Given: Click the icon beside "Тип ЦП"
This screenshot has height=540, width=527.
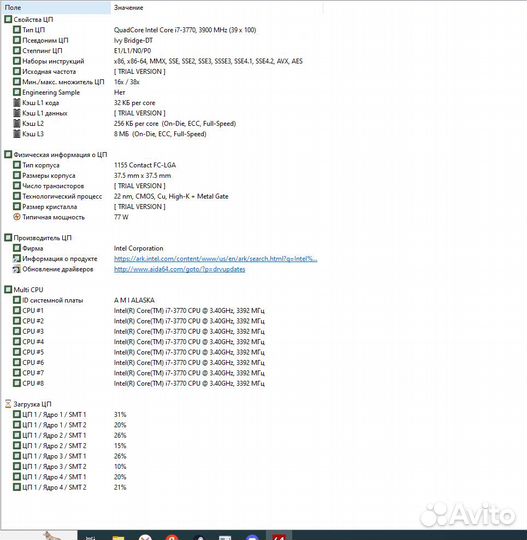Looking at the screenshot, I should [x=17, y=30].
